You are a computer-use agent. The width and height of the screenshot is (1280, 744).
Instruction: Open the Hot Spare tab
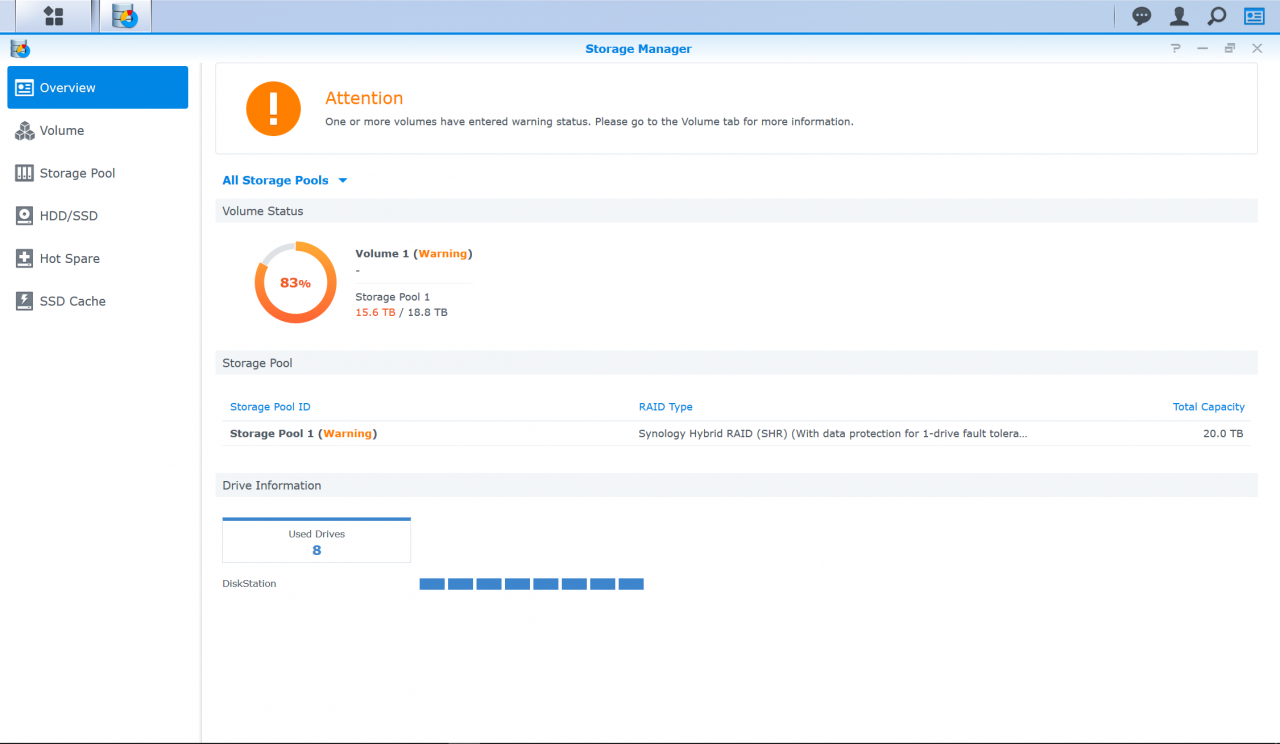(x=98, y=258)
